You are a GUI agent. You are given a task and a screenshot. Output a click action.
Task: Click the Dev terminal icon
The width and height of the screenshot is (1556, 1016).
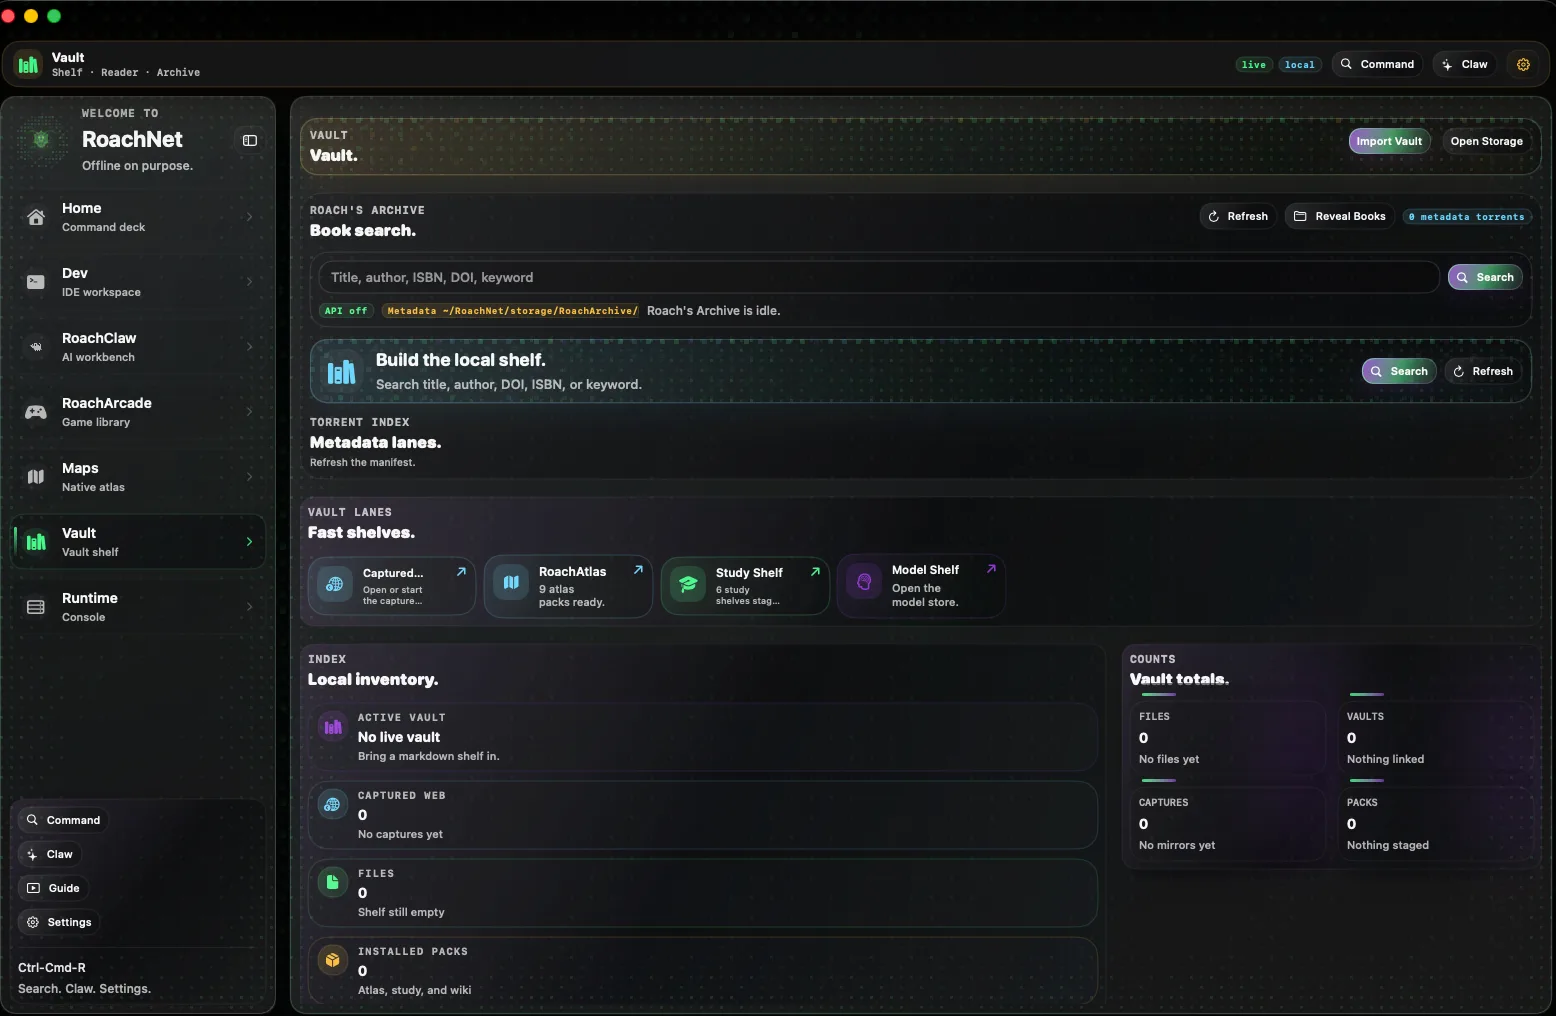(x=36, y=282)
